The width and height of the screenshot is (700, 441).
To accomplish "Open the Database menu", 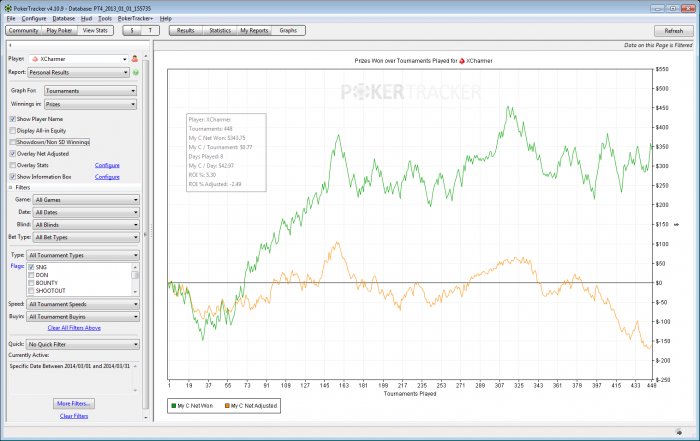I will coord(64,19).
